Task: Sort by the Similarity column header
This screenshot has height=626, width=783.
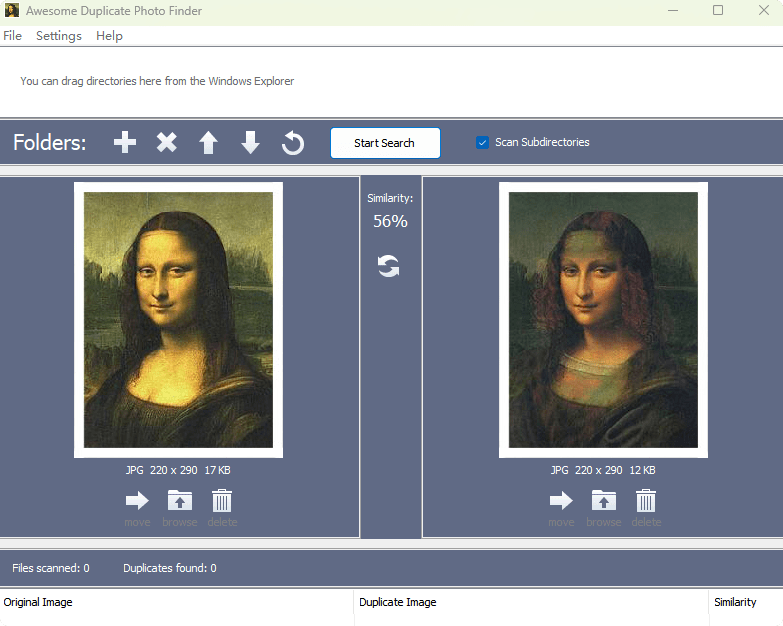Action: click(746, 602)
